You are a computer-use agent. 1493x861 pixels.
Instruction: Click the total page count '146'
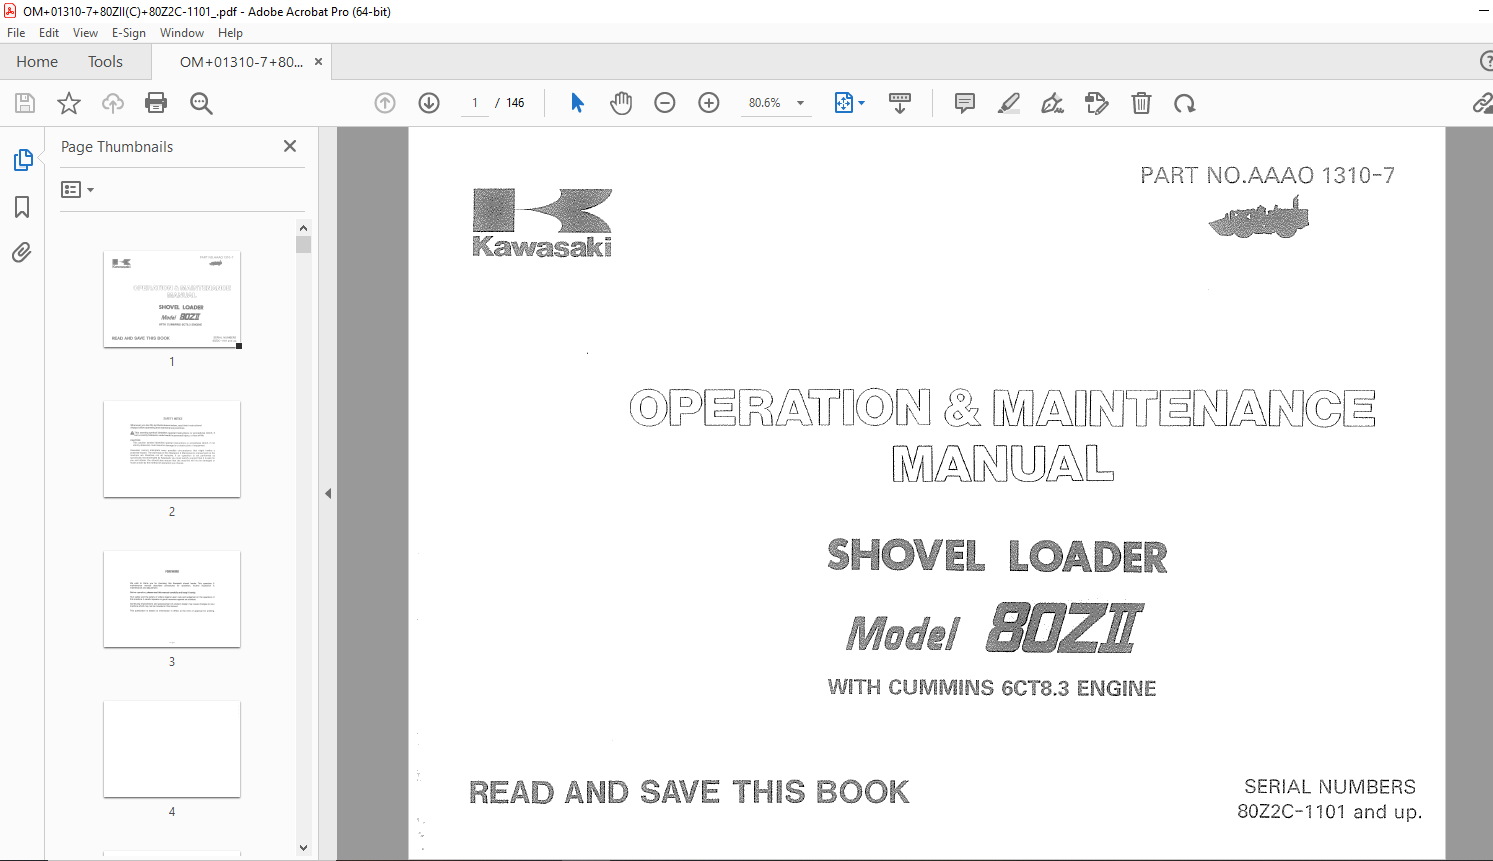coord(515,103)
